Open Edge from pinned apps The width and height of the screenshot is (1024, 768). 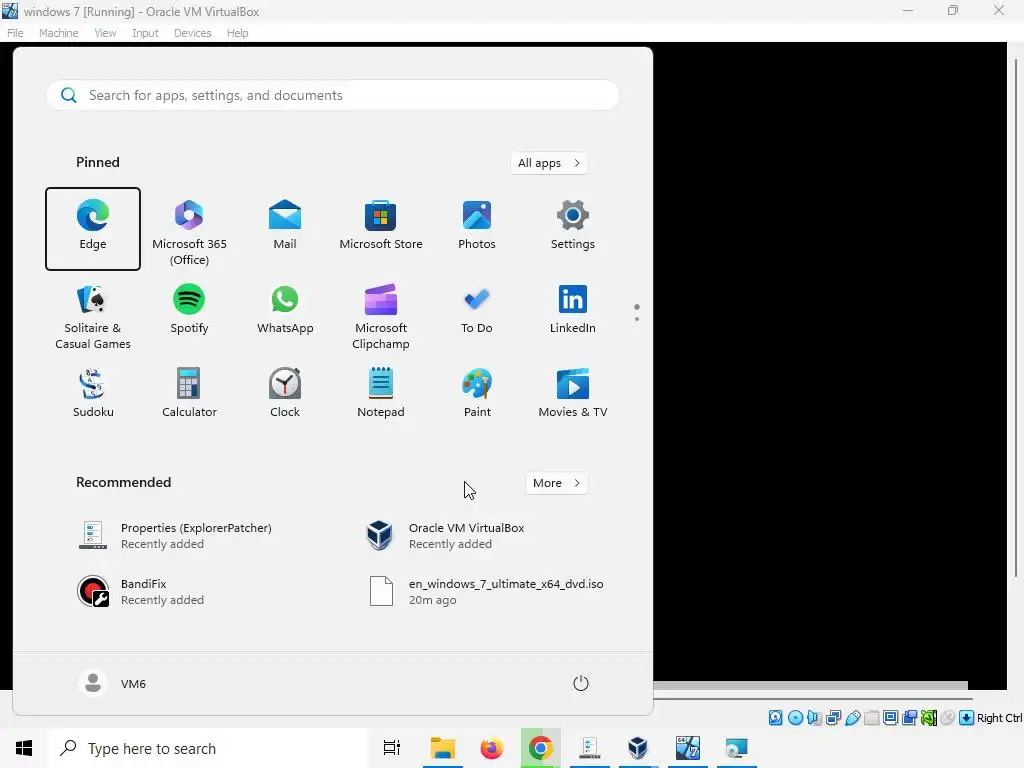[x=93, y=229]
